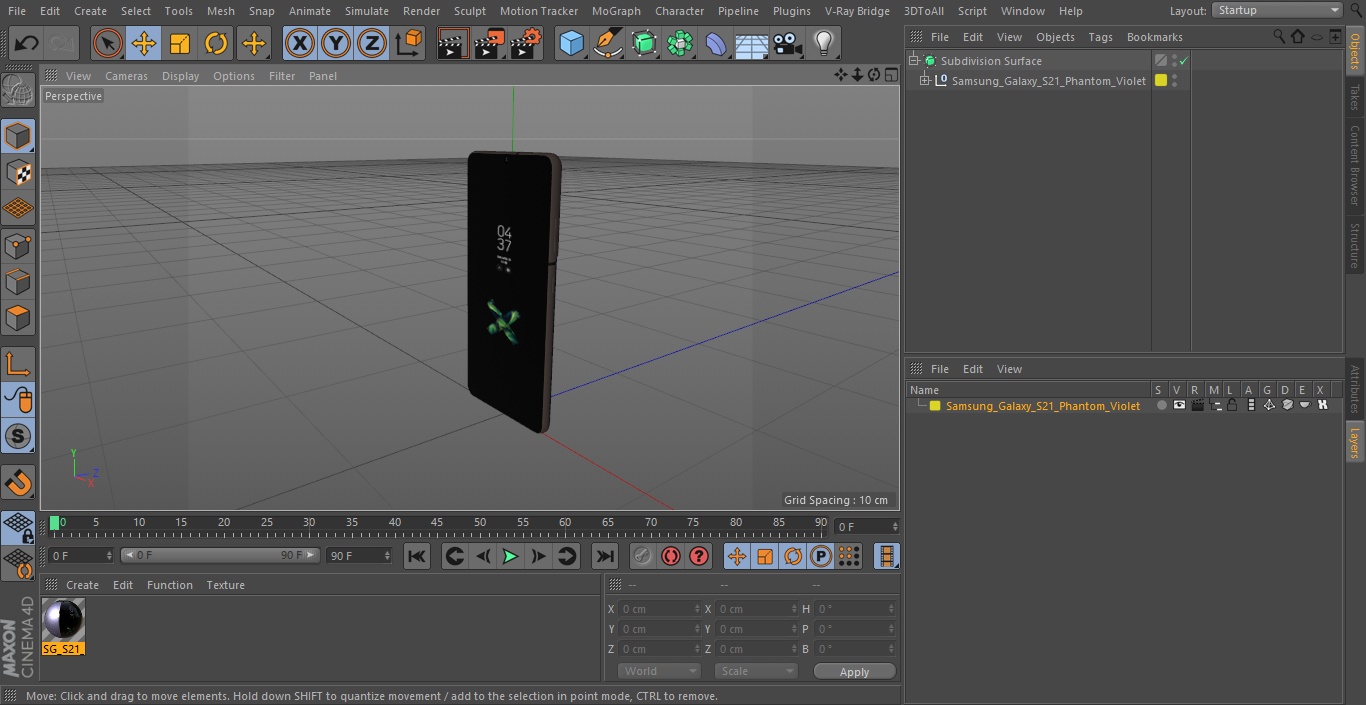Add a Bend deformer
Screen dimensions: 1366x705
tap(716, 43)
